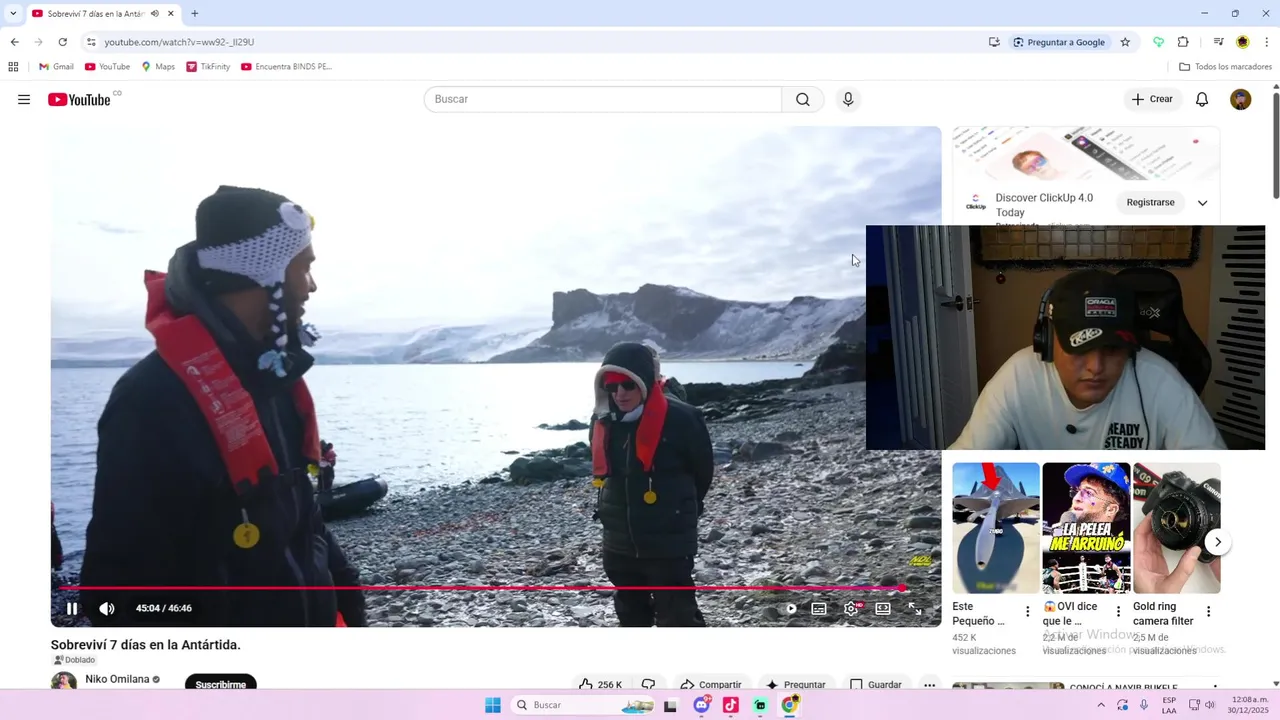Open the taskbar clock and date
The height and width of the screenshot is (720, 1280).
click(x=1250, y=705)
